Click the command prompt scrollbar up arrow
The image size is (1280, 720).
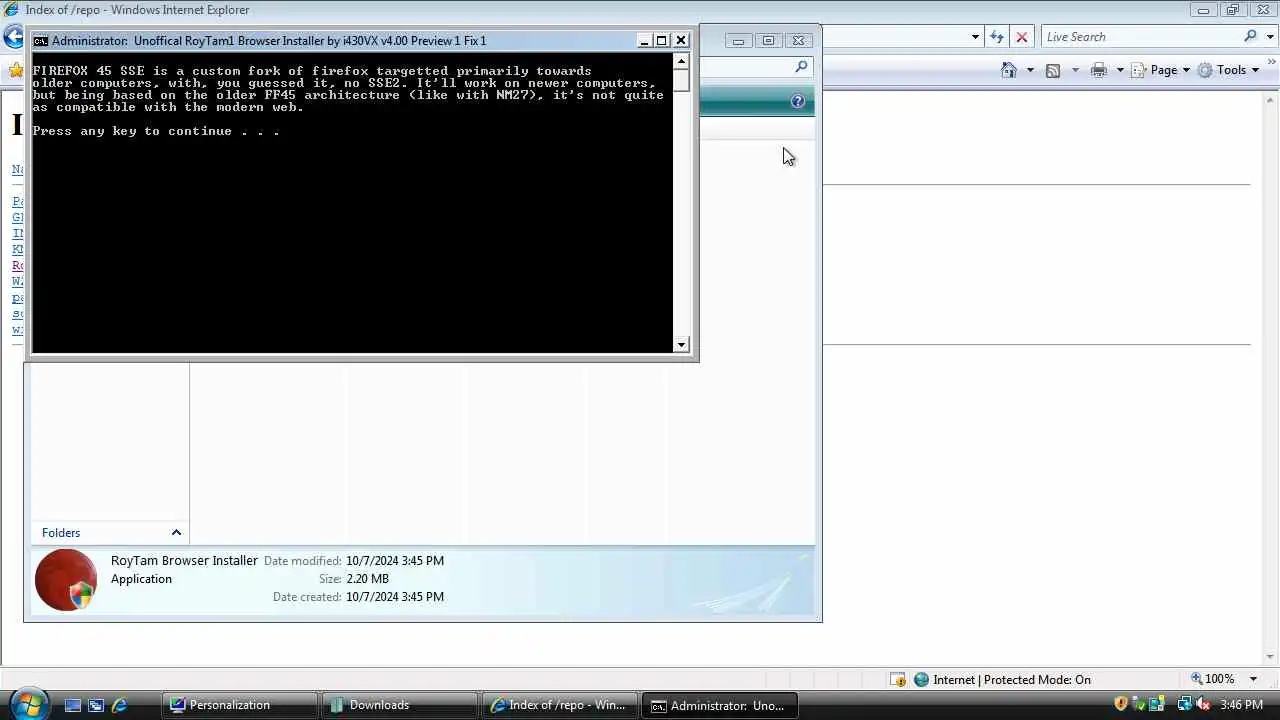point(681,61)
